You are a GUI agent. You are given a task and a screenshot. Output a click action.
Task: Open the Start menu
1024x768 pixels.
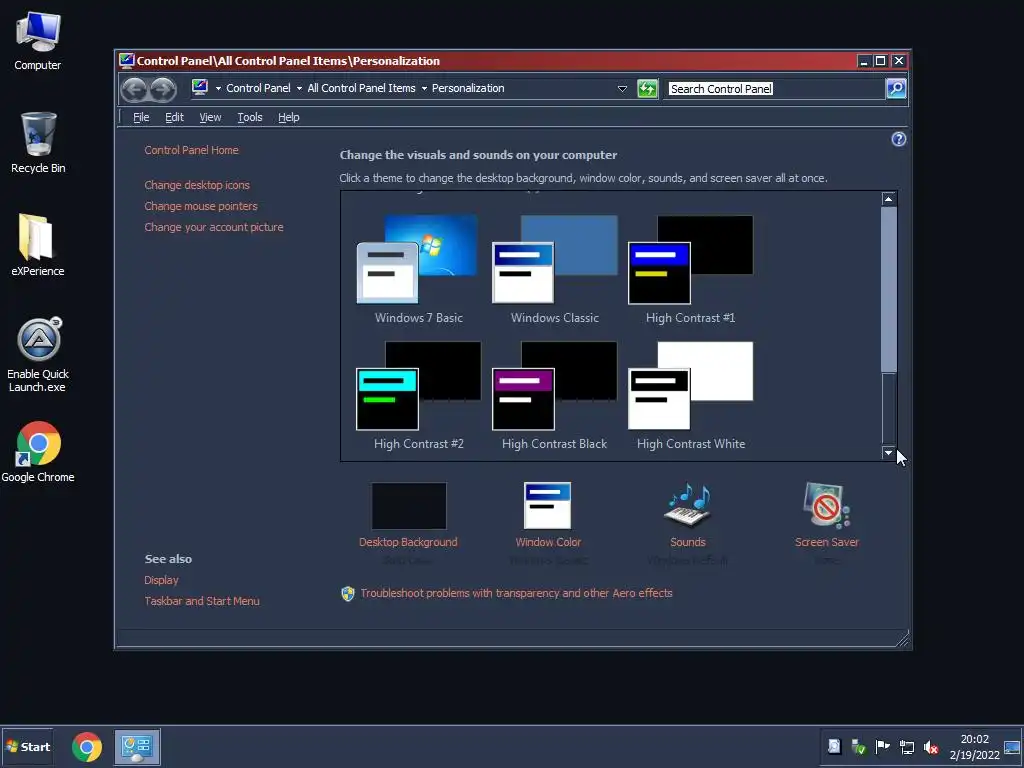pos(27,747)
